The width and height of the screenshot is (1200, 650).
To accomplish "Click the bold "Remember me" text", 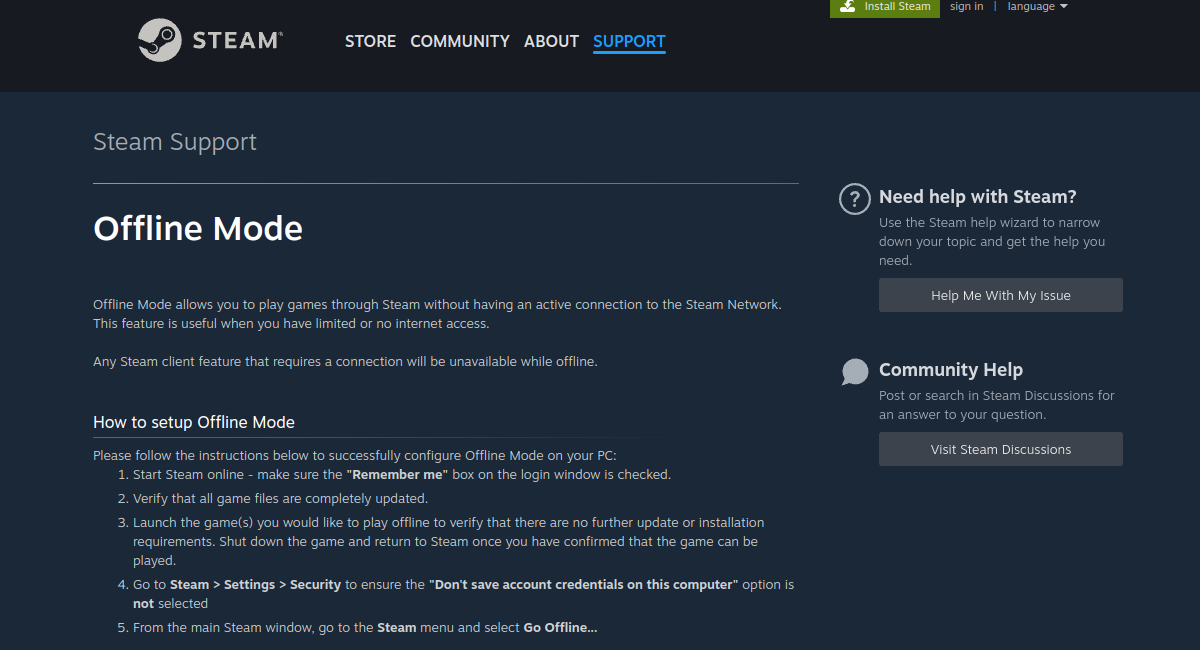I will [397, 474].
